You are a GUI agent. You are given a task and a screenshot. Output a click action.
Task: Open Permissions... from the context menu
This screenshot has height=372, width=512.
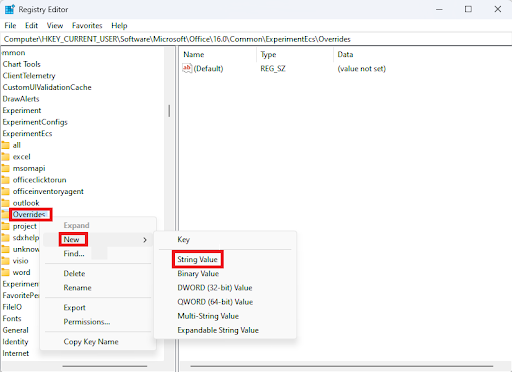pyautogui.click(x=87, y=322)
